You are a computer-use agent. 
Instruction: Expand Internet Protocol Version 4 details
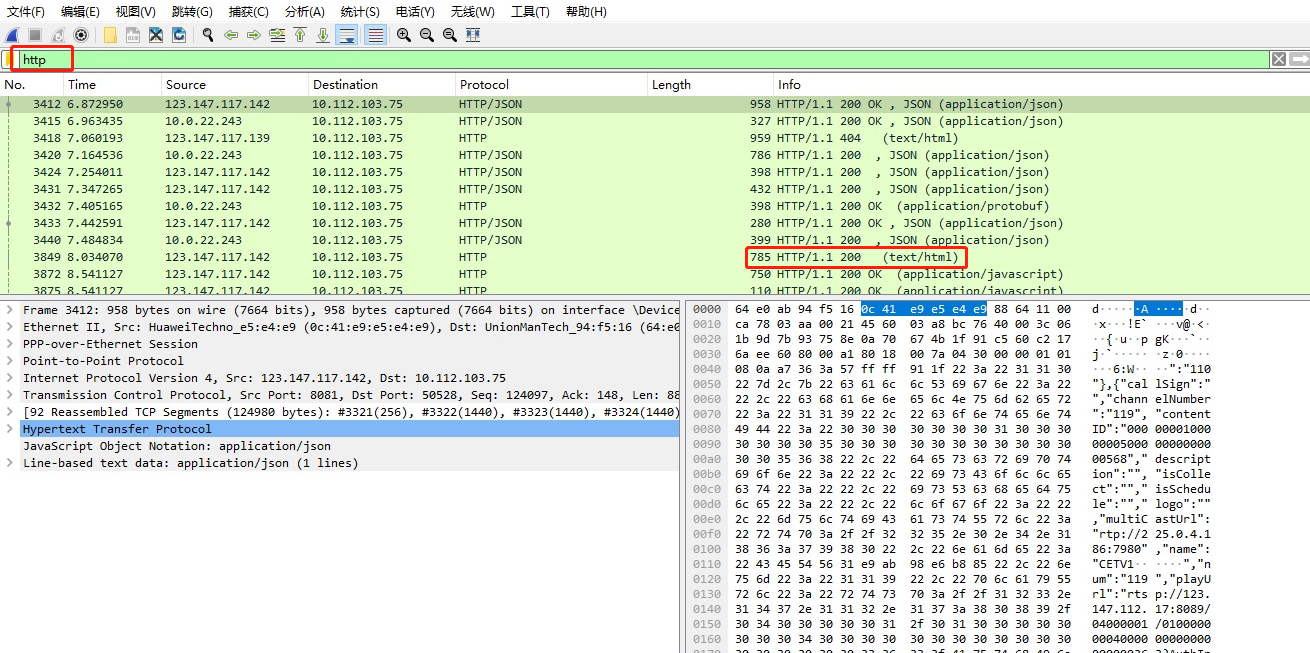[x=10, y=378]
